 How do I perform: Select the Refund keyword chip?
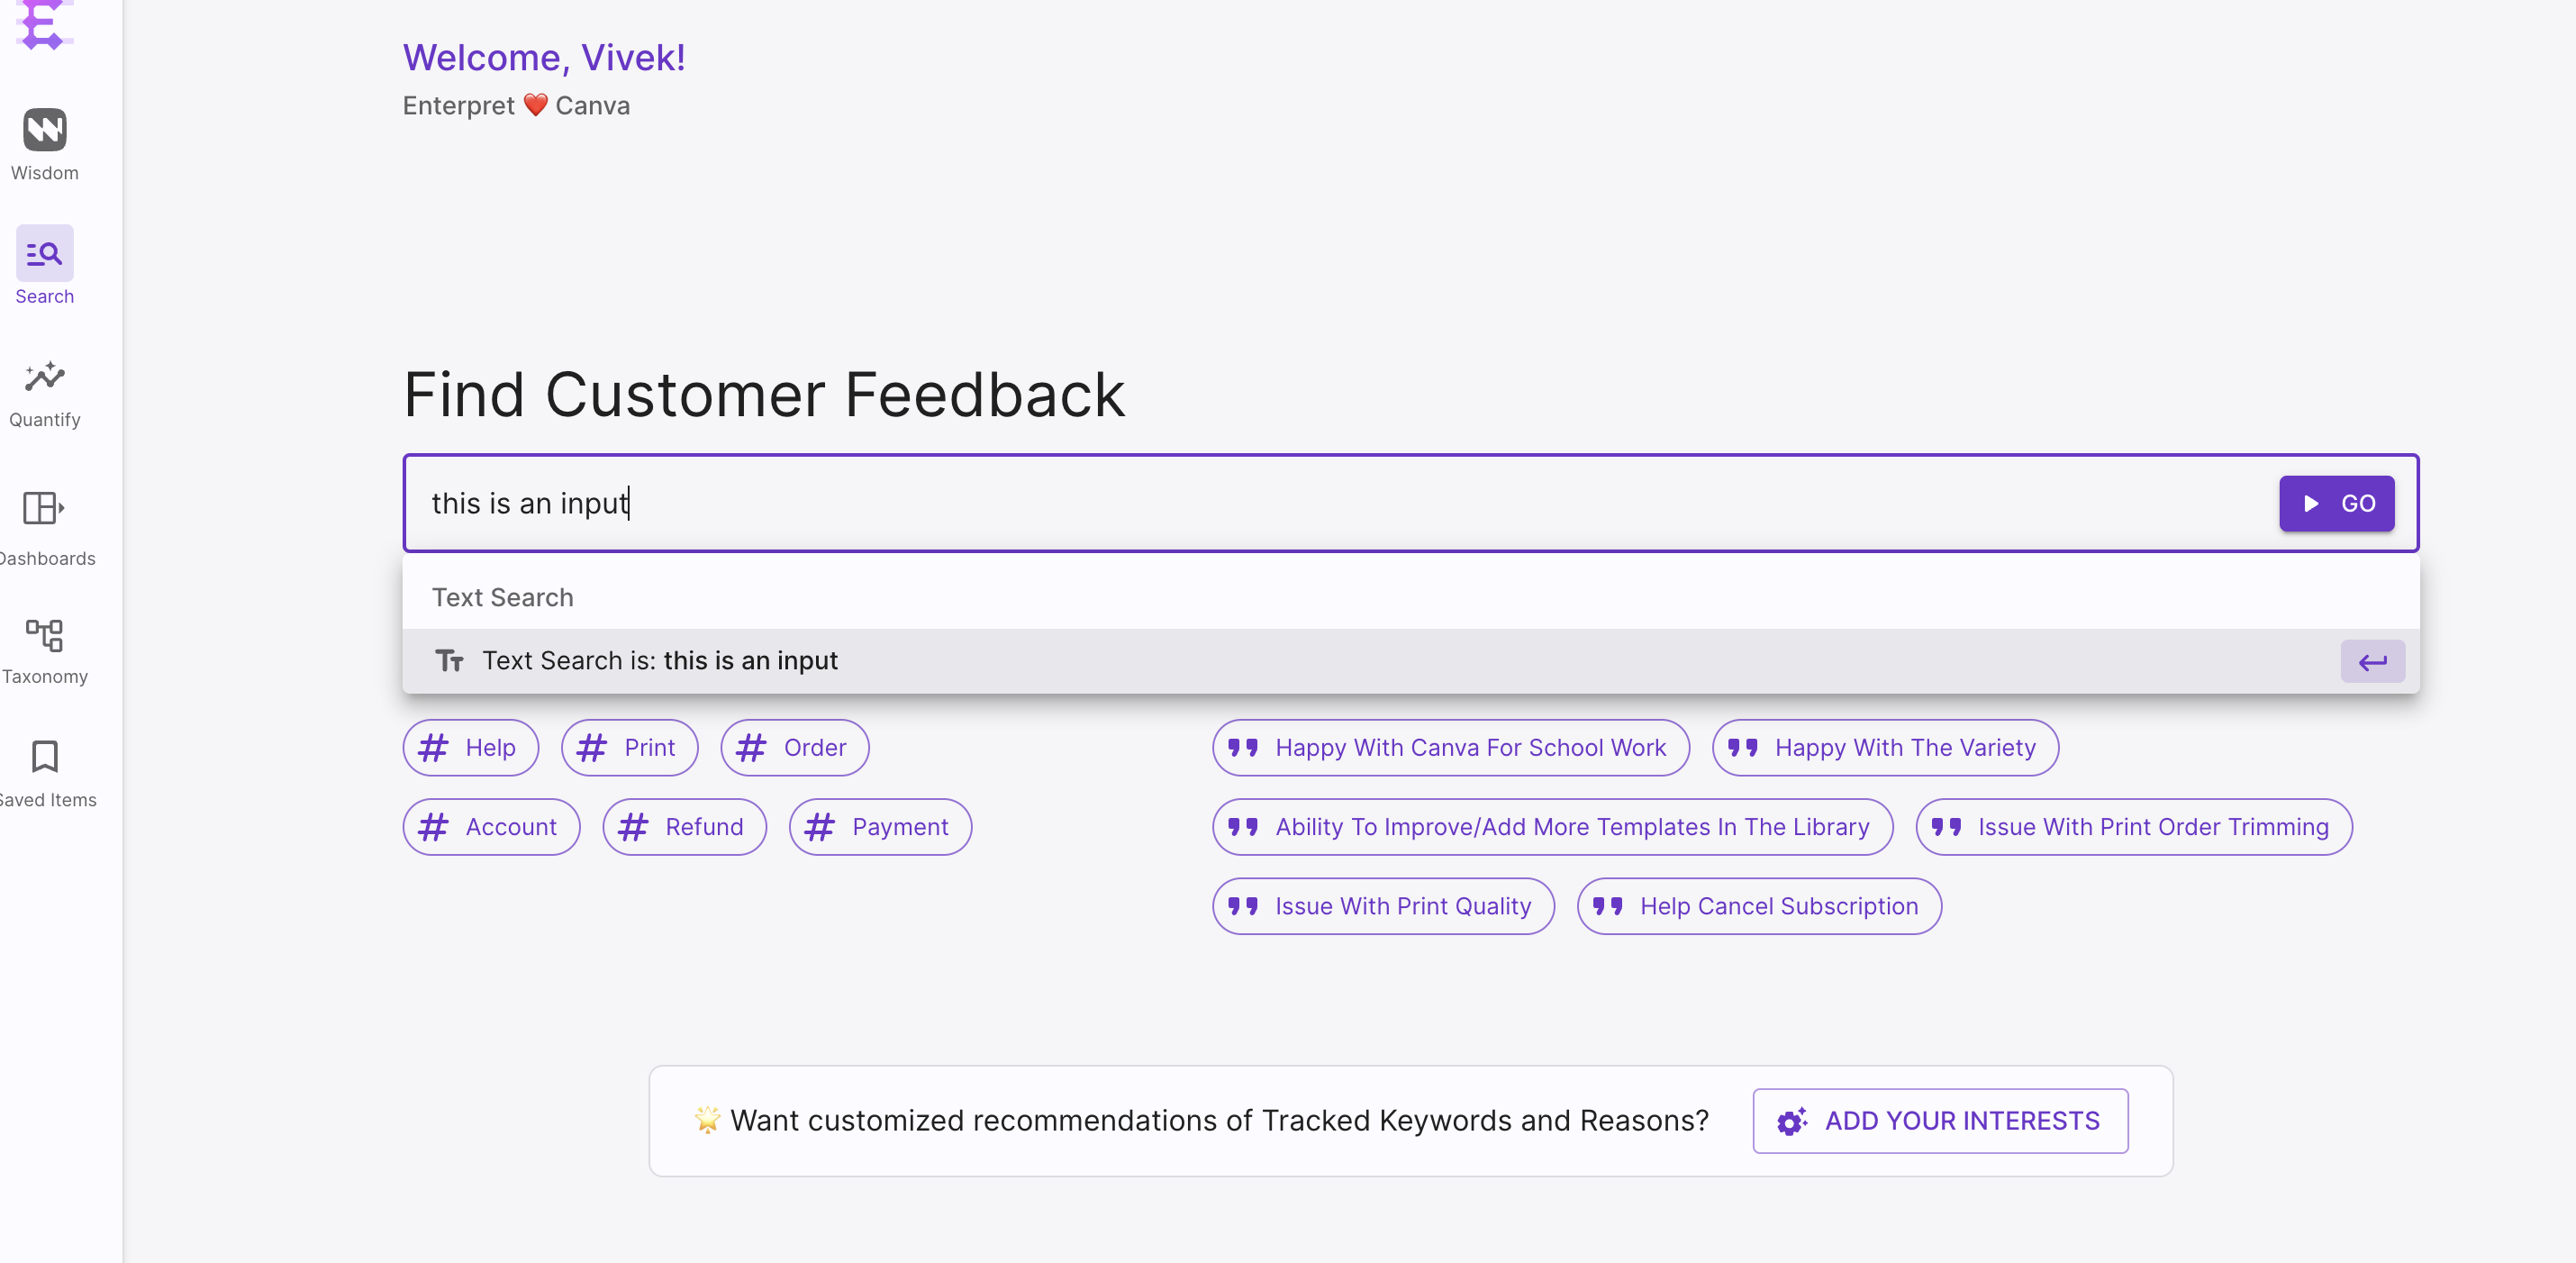[684, 827]
